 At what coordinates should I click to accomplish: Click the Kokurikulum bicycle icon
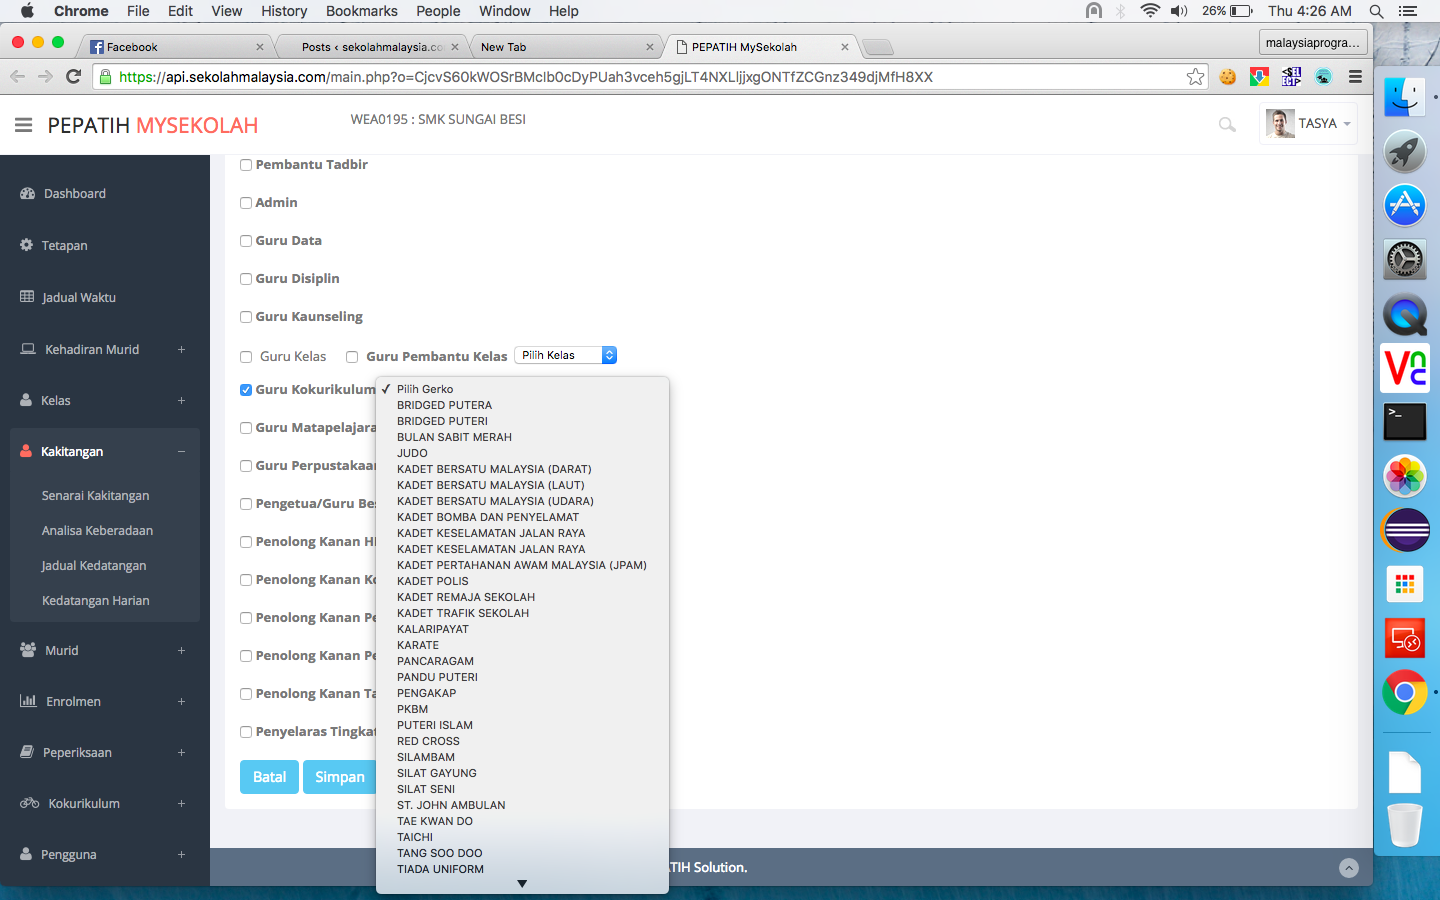[x=30, y=803]
